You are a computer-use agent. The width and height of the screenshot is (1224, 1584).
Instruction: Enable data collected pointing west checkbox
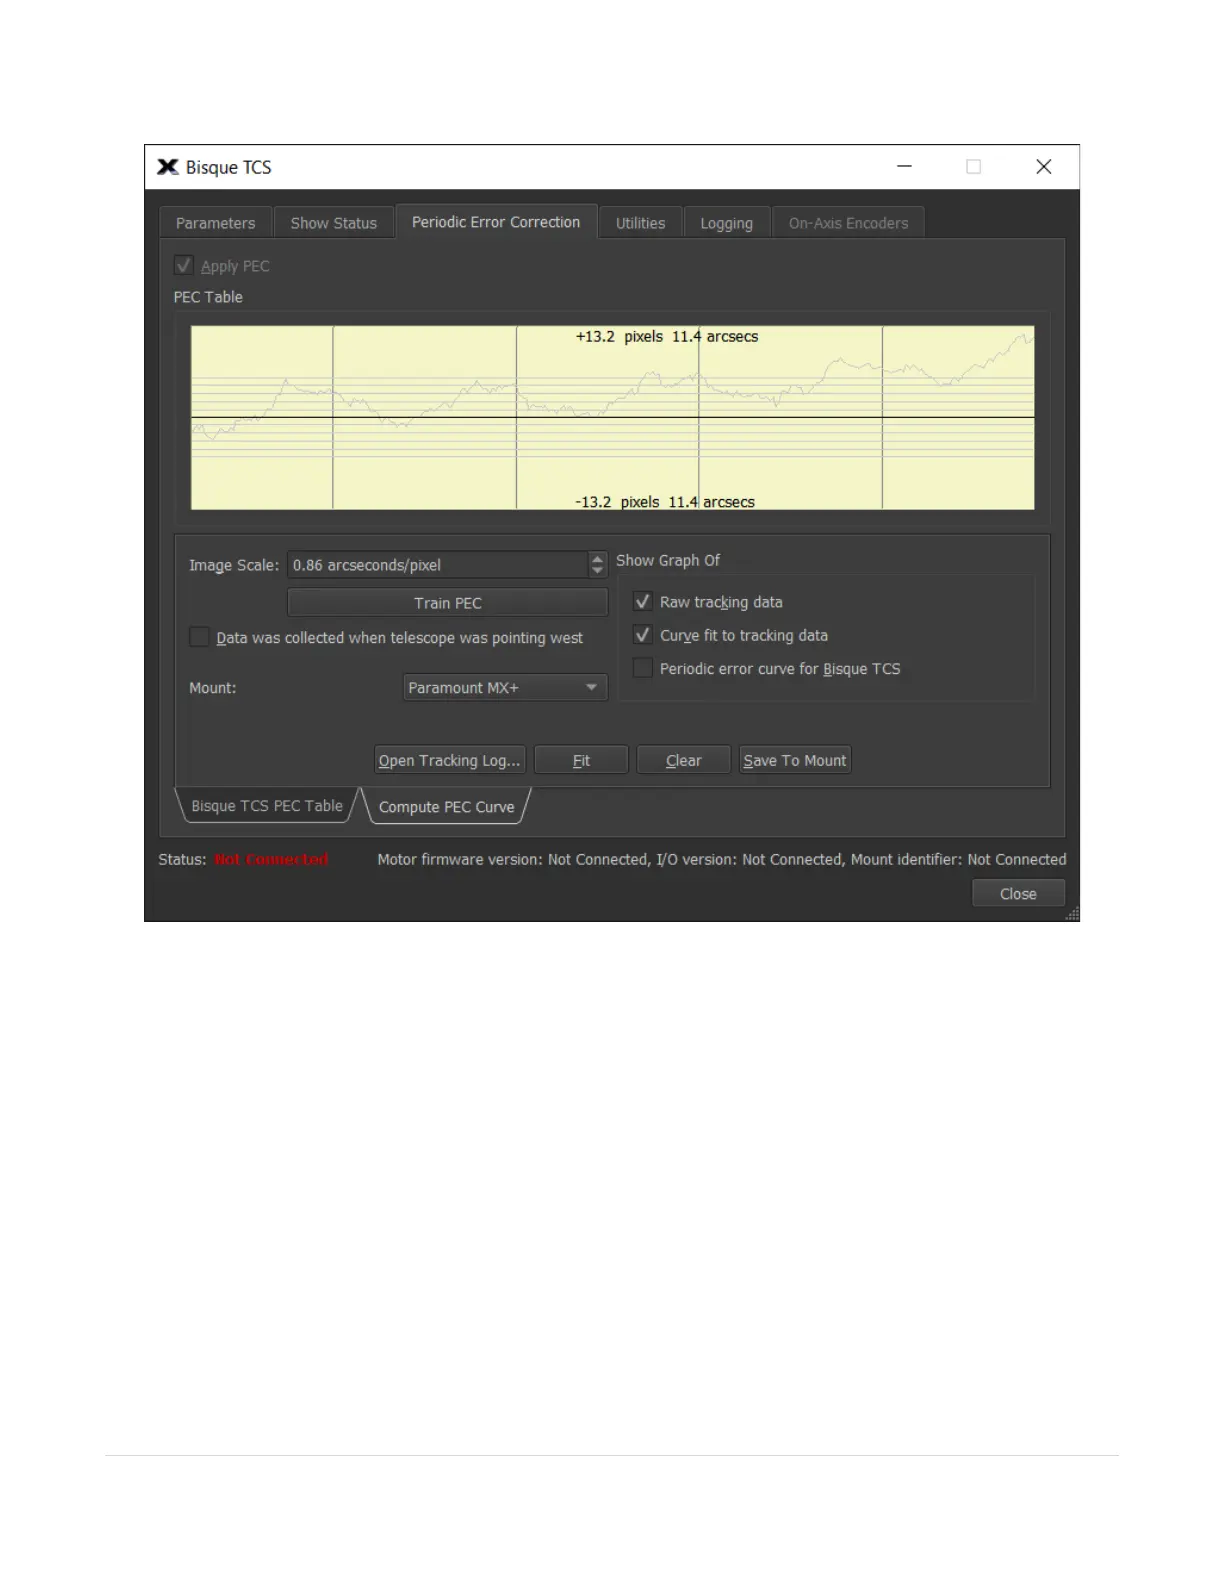[x=200, y=637]
